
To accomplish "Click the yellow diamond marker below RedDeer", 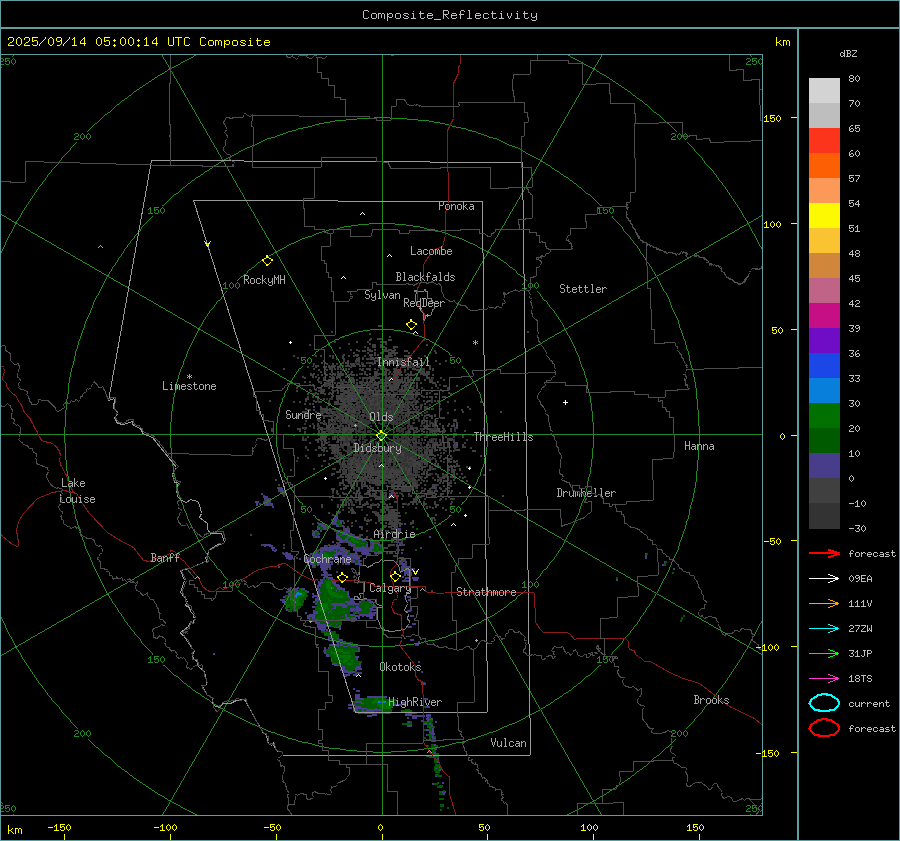I will (x=411, y=325).
